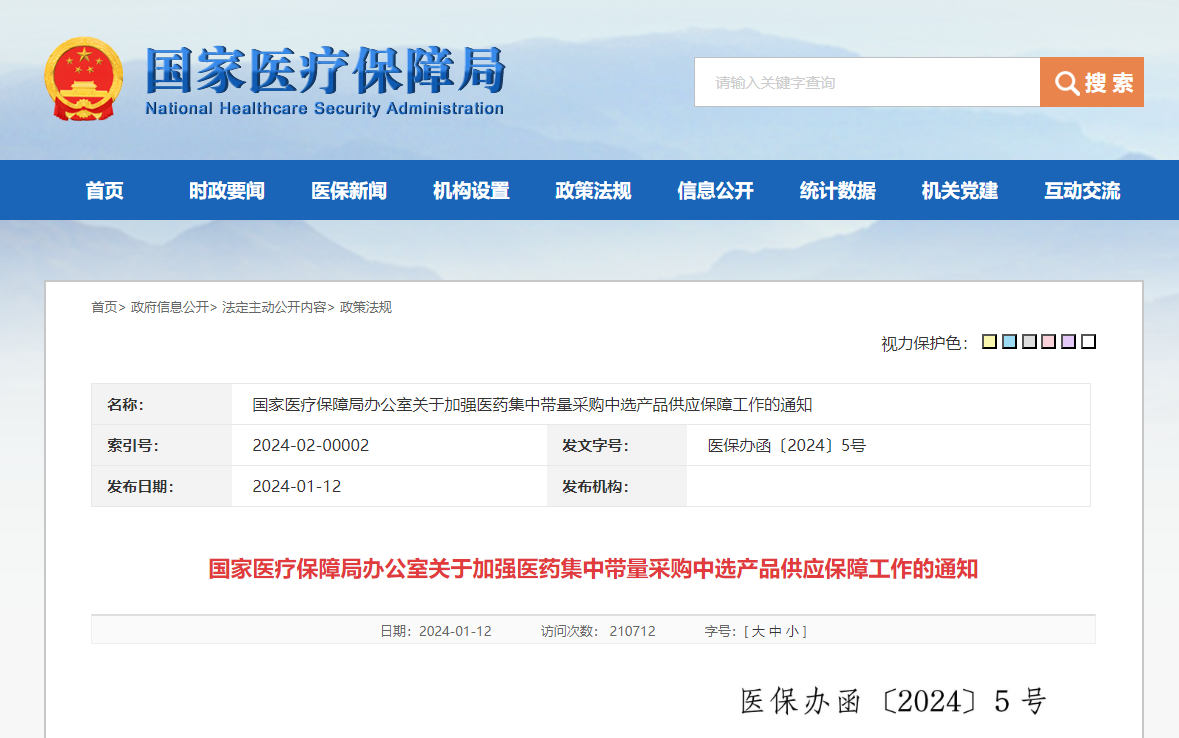1179x738 pixels.
Task: Select the pink eye-protection color swatch
Action: pos(1049,342)
